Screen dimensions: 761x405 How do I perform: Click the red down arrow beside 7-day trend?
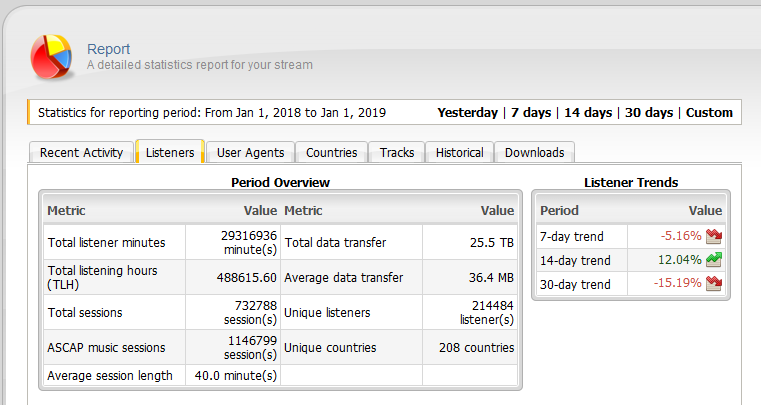coord(713,236)
